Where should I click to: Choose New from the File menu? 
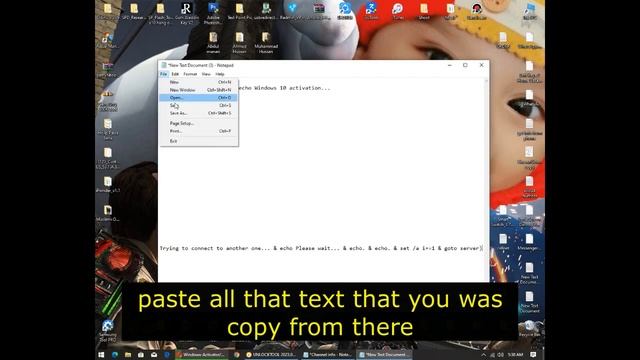[198, 82]
